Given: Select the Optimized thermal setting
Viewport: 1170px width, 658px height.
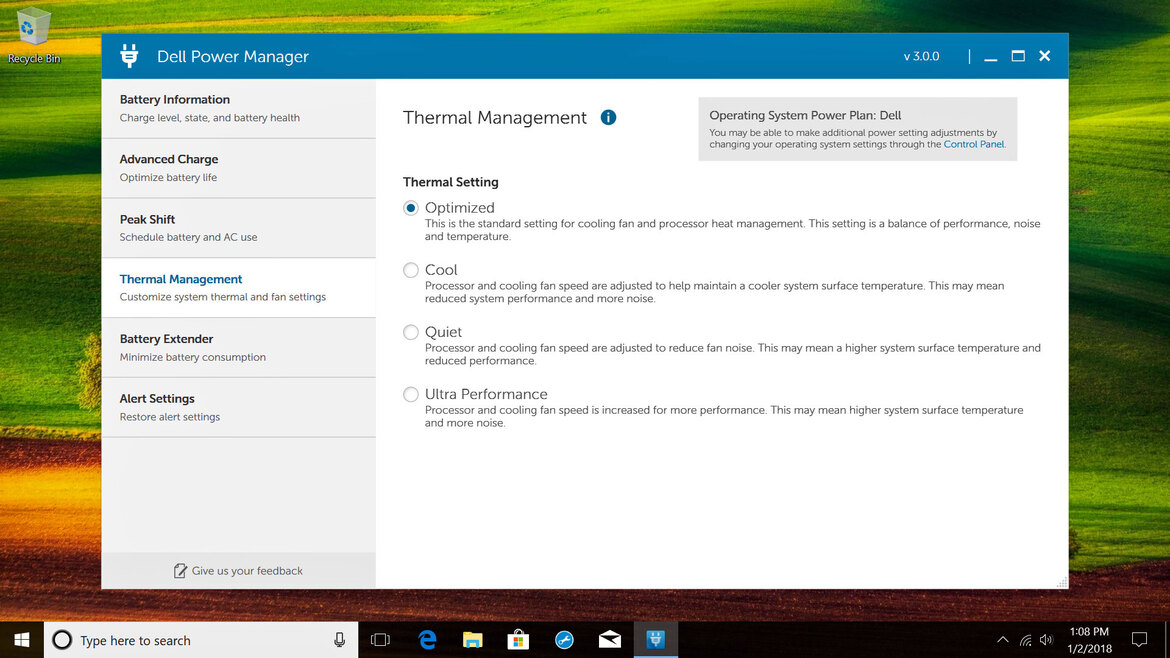Looking at the screenshot, I should click(x=410, y=207).
